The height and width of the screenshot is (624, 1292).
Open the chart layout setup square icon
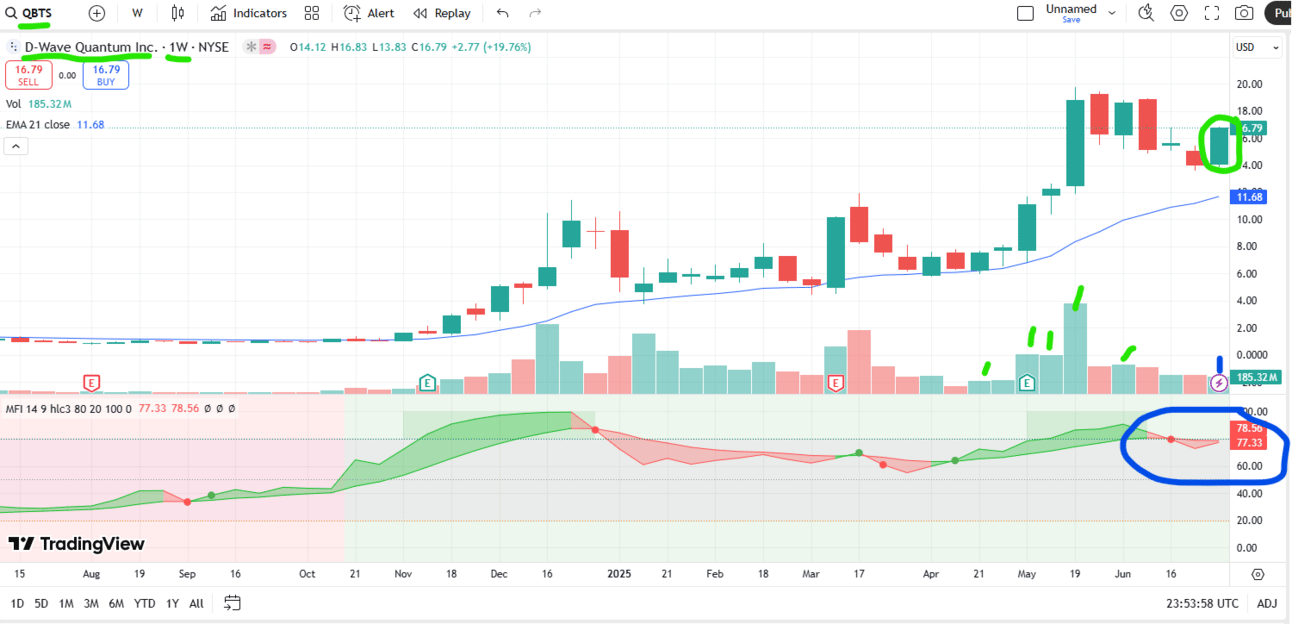pos(1025,13)
